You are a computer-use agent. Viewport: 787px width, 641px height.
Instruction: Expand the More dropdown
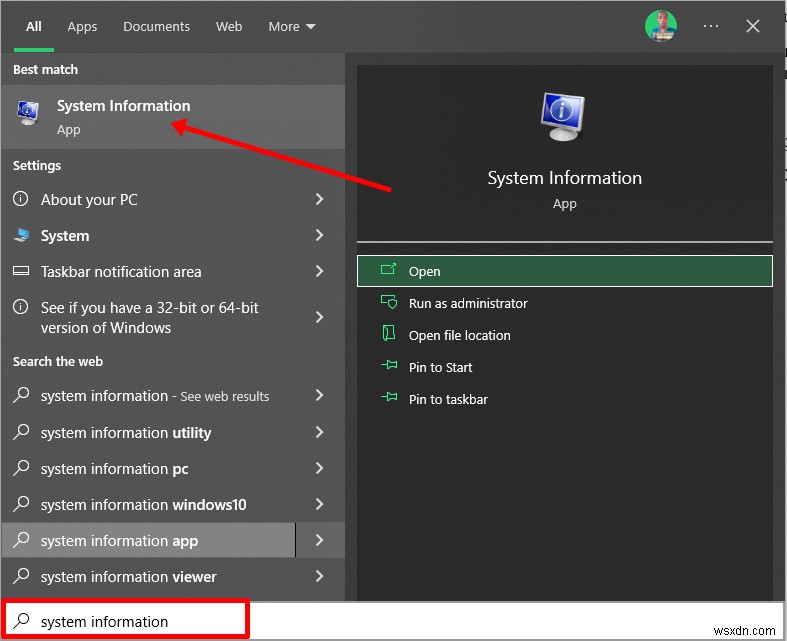292,27
